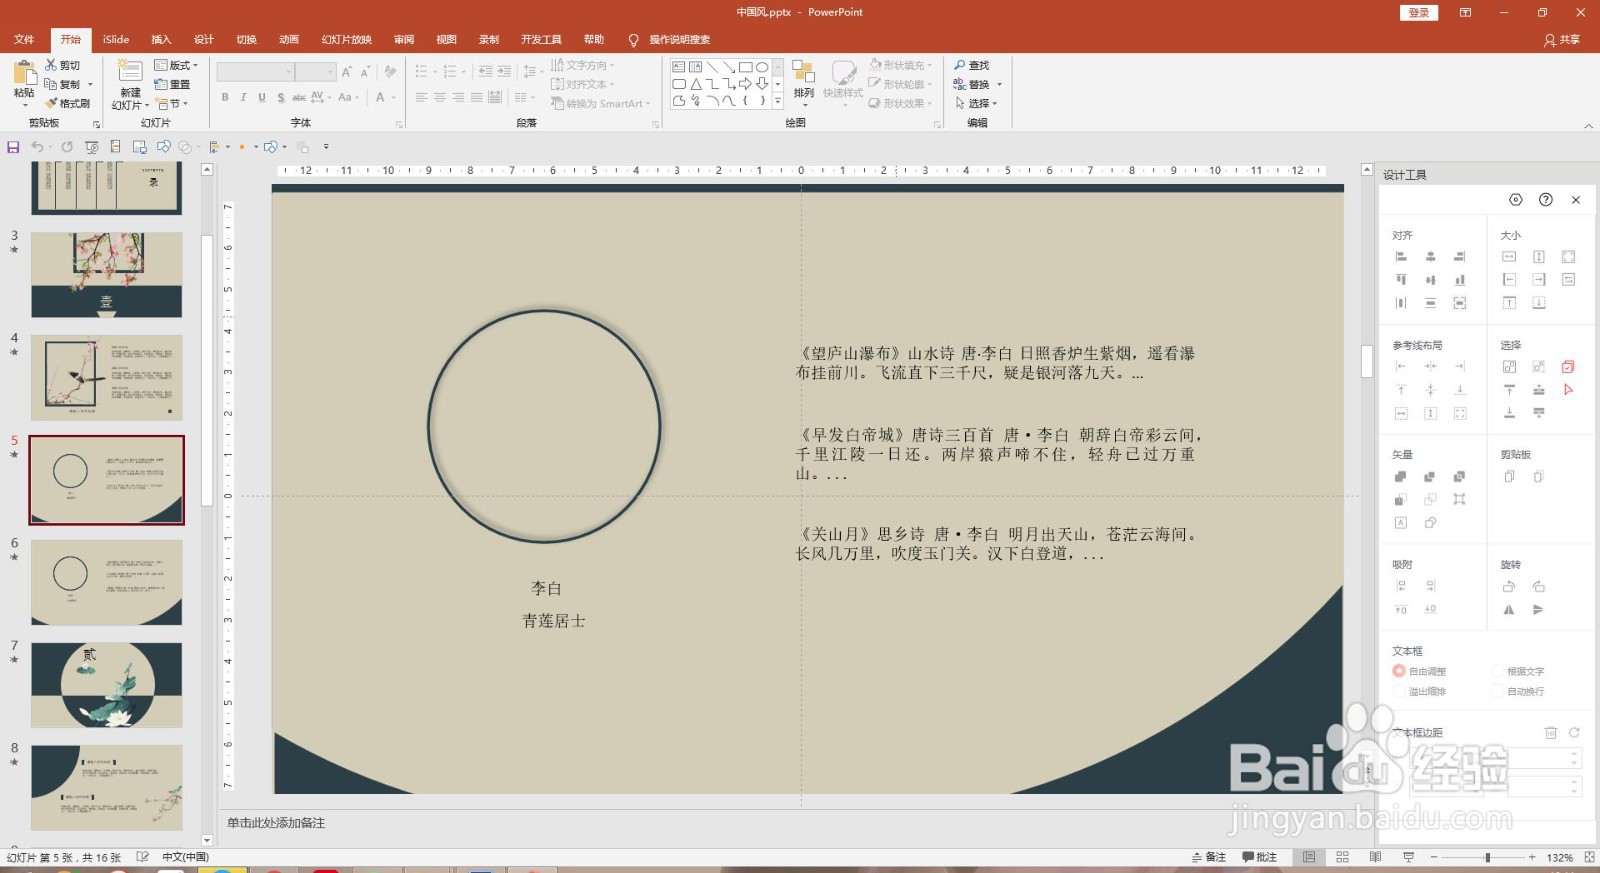Expand the Section (节) dropdown
Image resolution: width=1600 pixels, height=873 pixels.
click(x=171, y=103)
